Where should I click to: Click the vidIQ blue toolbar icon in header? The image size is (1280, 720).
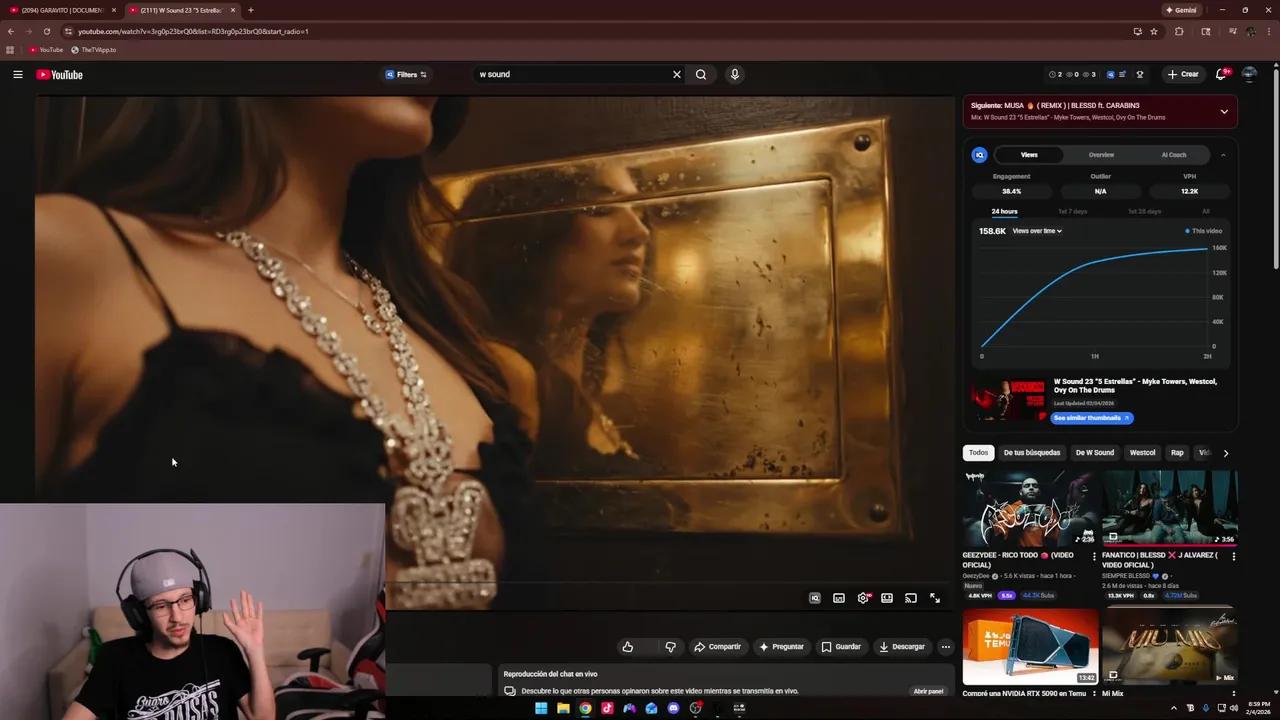pos(1110,74)
